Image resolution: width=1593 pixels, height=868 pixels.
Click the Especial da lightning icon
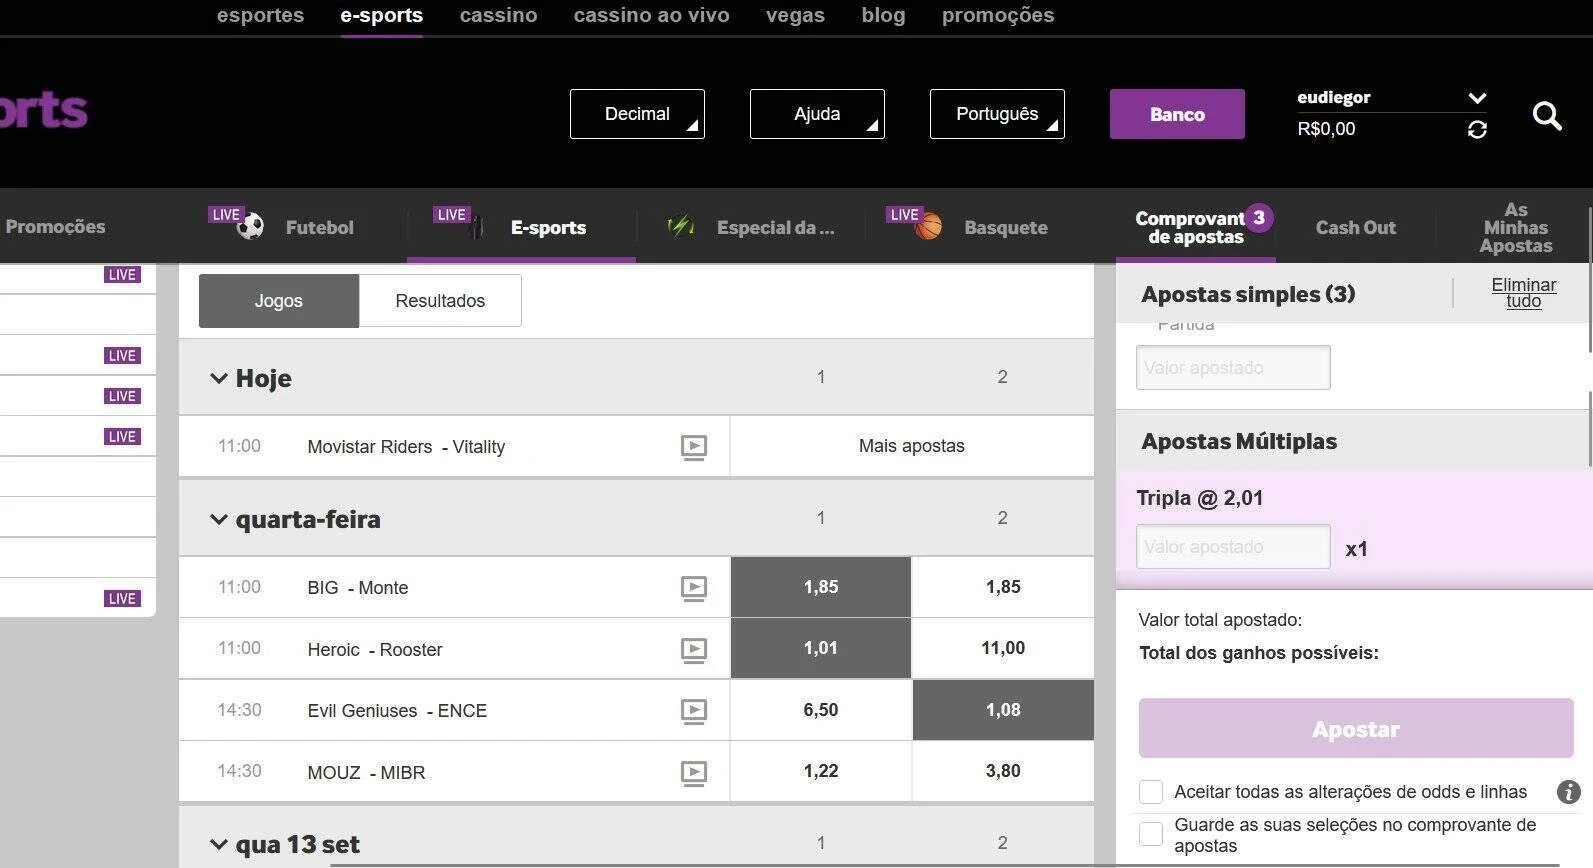(x=681, y=227)
